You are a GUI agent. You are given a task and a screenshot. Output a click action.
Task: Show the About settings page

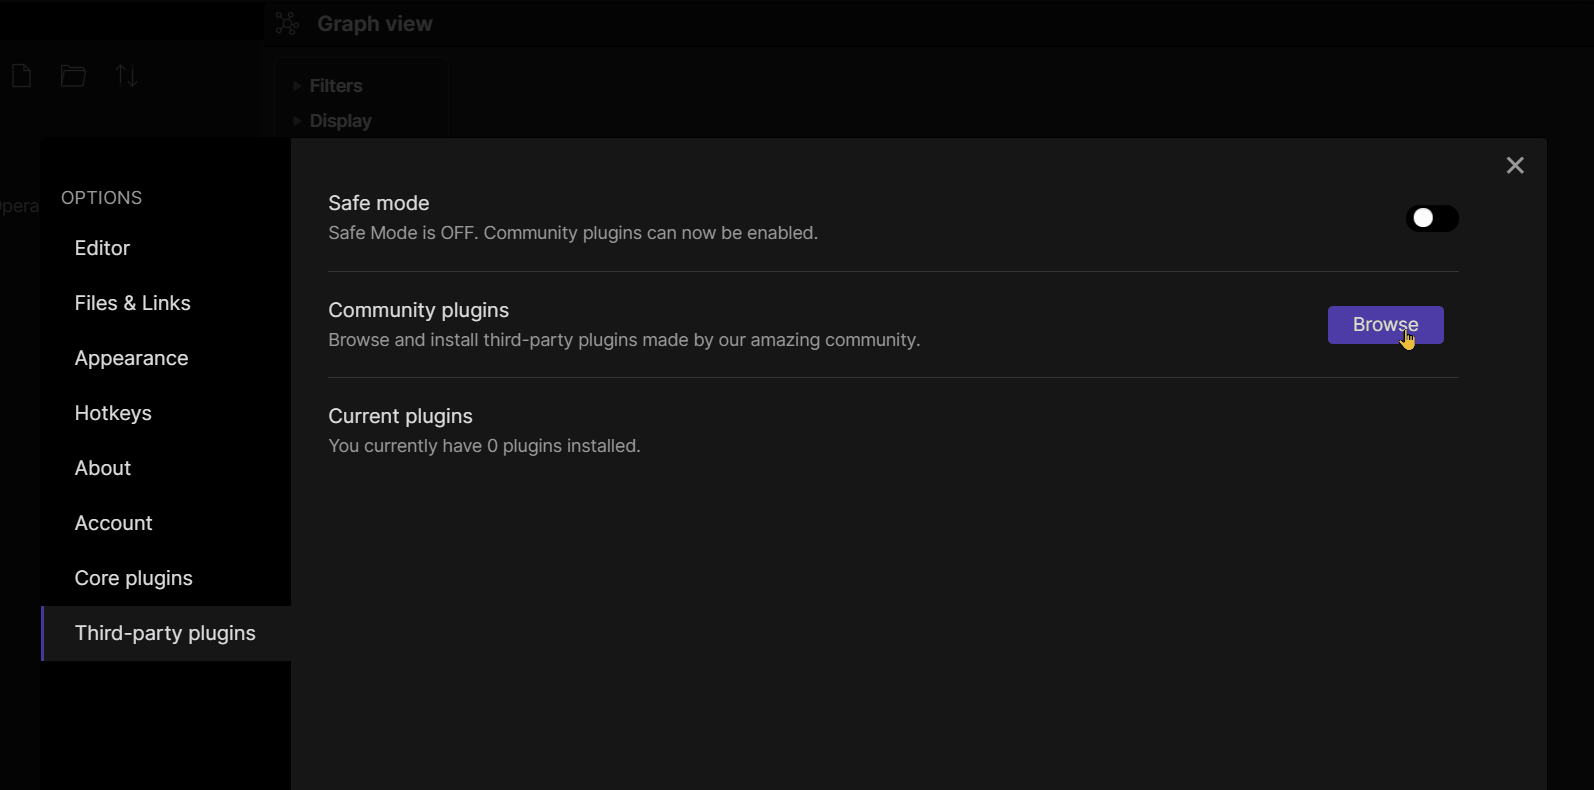(102, 468)
